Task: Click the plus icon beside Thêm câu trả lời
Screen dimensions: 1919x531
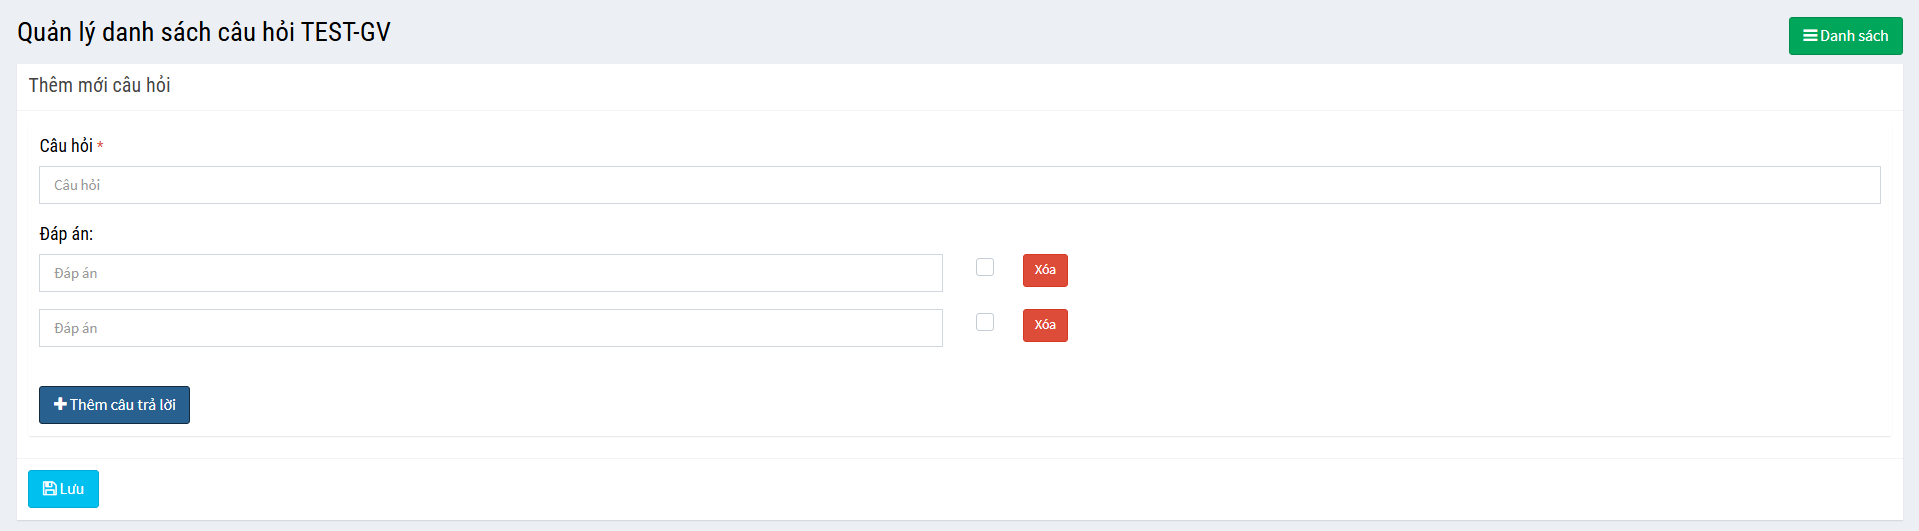Action: [x=60, y=404]
